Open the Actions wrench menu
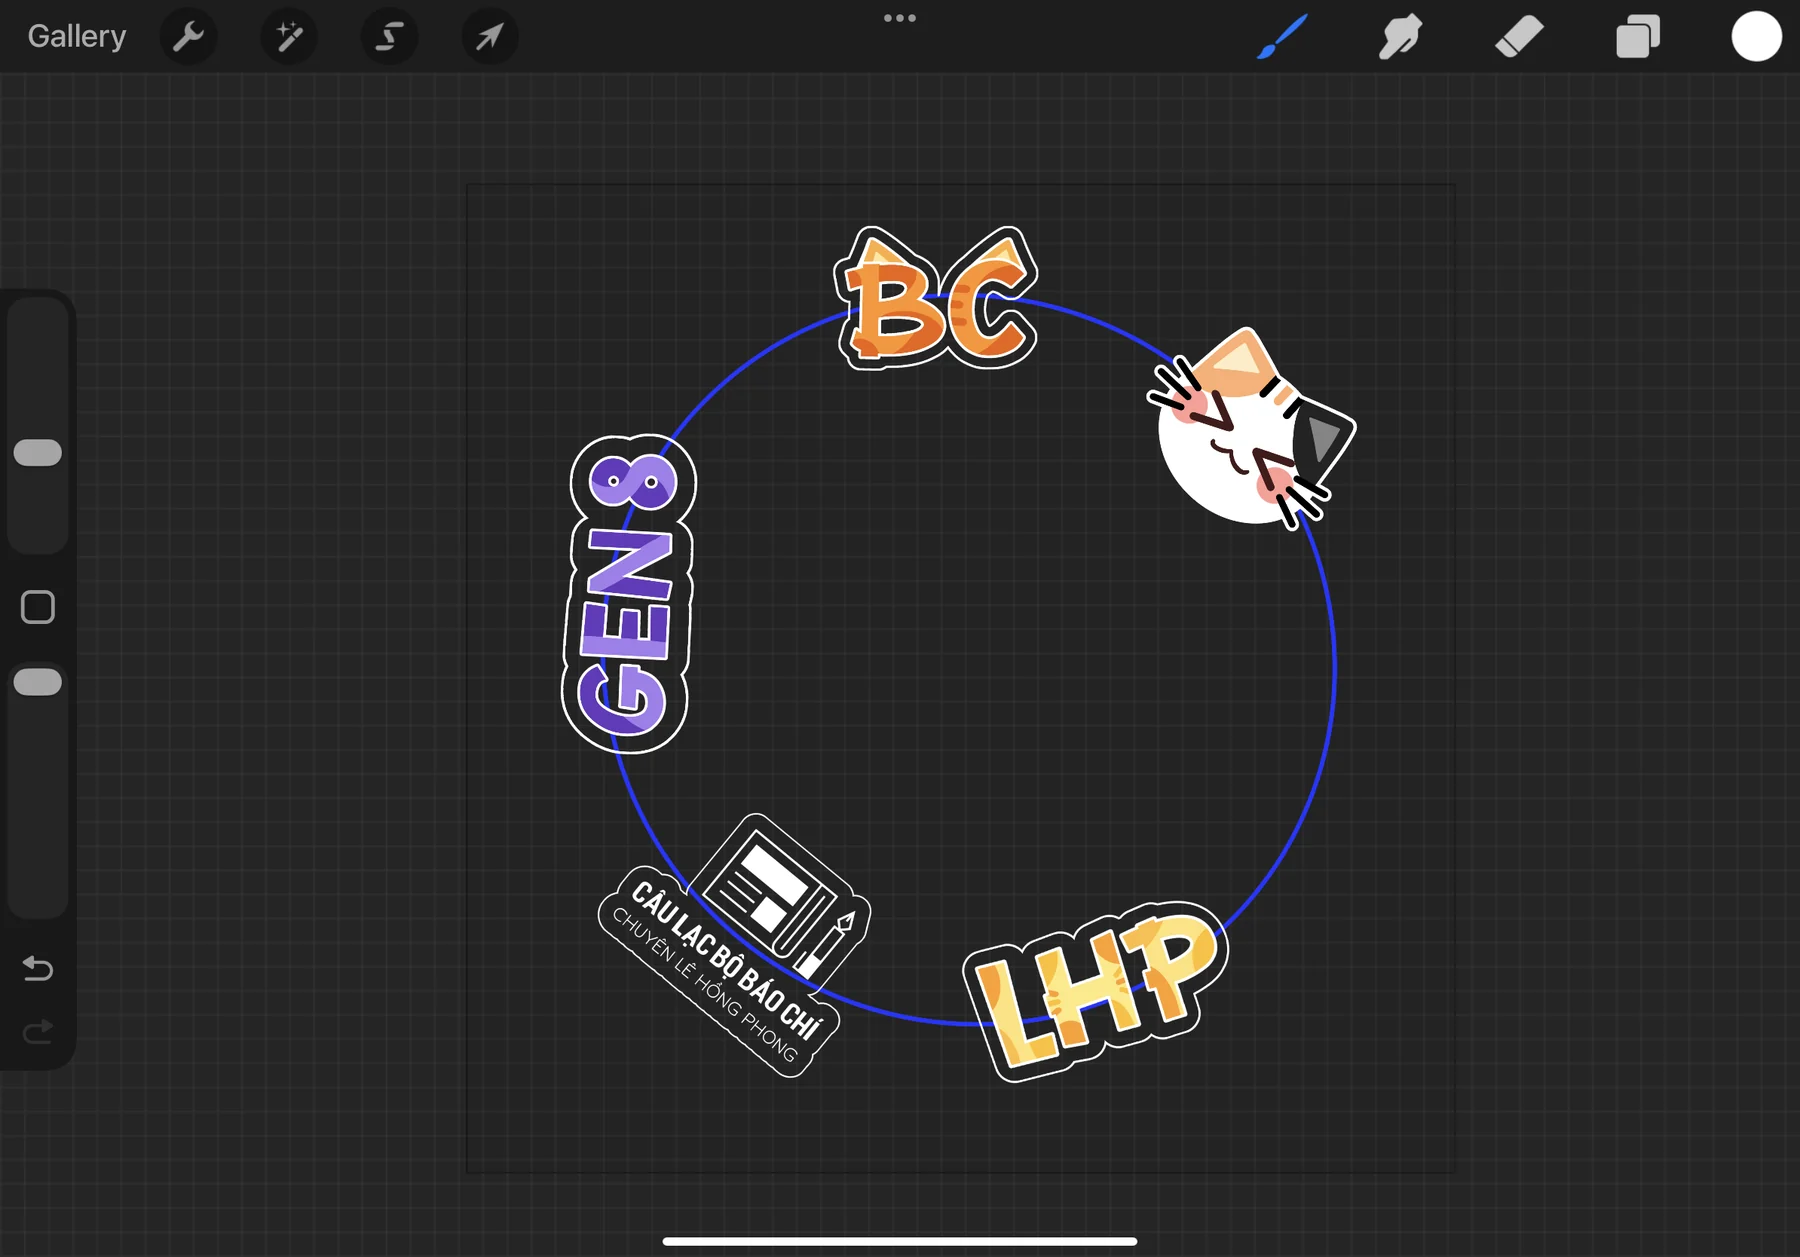1800x1257 pixels. [188, 37]
